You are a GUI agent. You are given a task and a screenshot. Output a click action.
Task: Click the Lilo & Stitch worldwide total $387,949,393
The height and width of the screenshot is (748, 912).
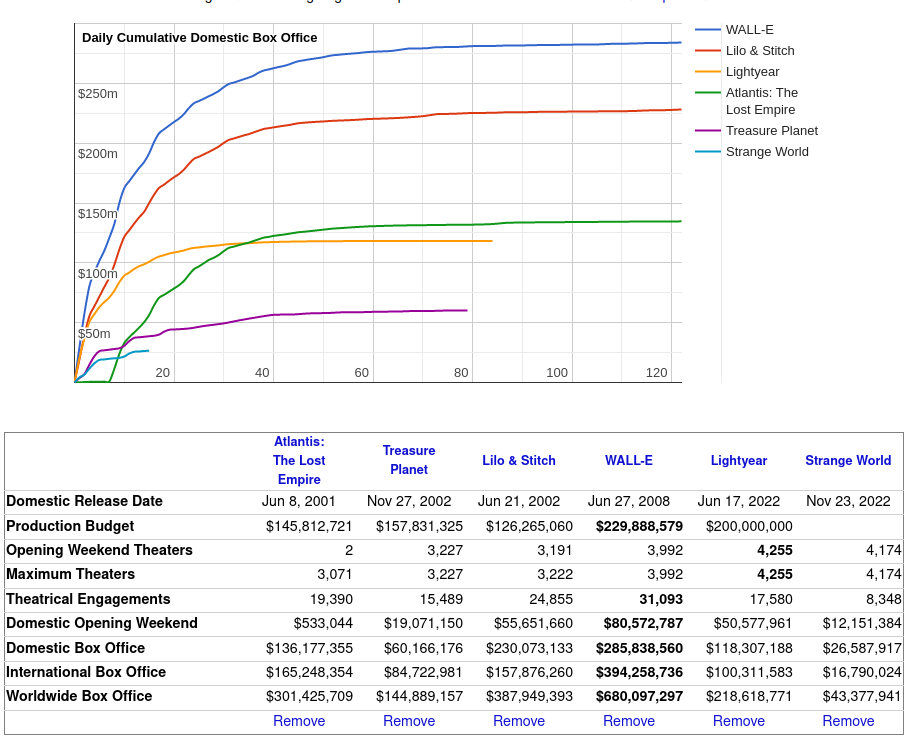point(529,696)
